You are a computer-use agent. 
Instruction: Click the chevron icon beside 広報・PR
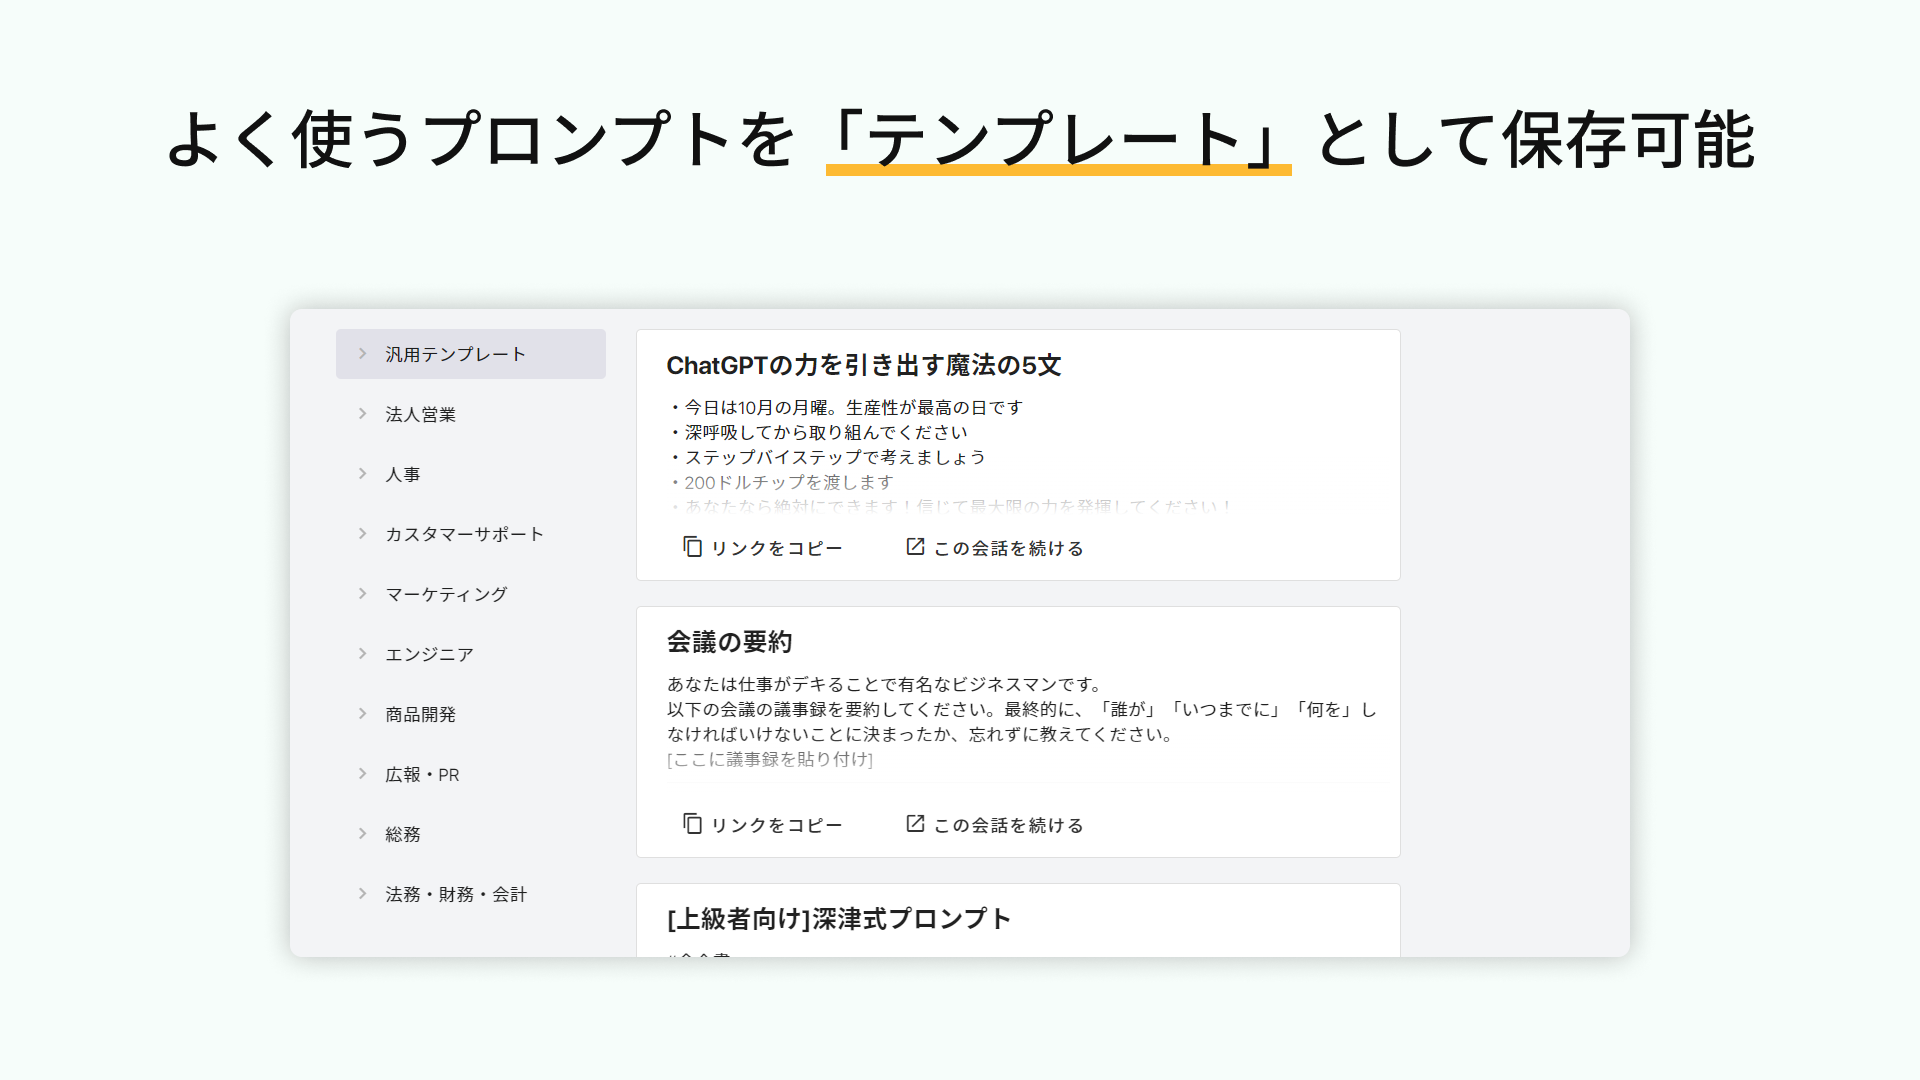pyautogui.click(x=361, y=773)
